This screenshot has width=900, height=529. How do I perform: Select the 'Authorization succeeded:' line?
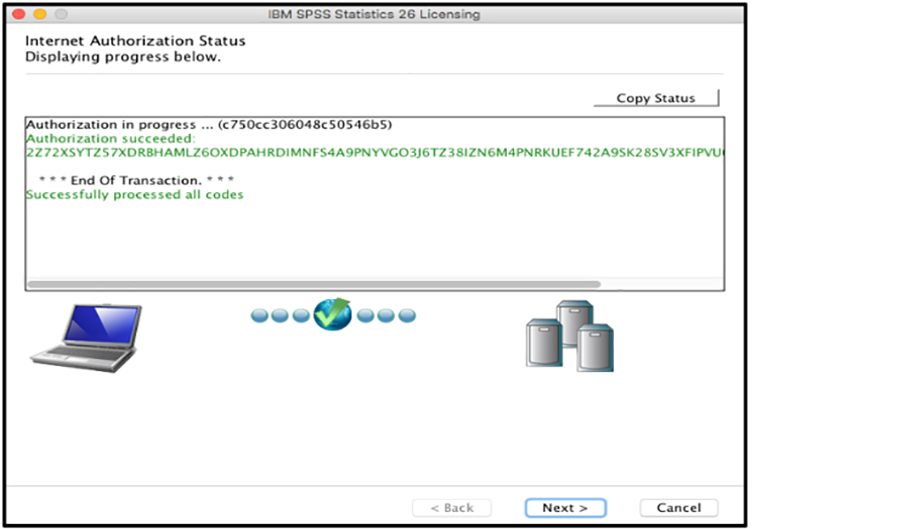111,138
